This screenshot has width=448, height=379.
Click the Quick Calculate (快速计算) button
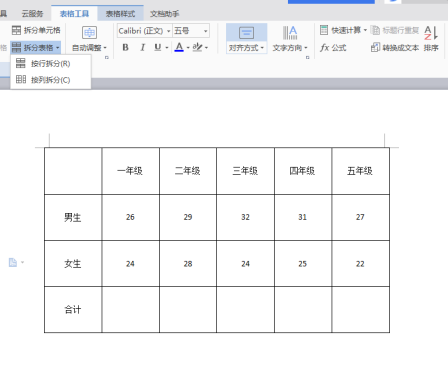[x=343, y=30]
